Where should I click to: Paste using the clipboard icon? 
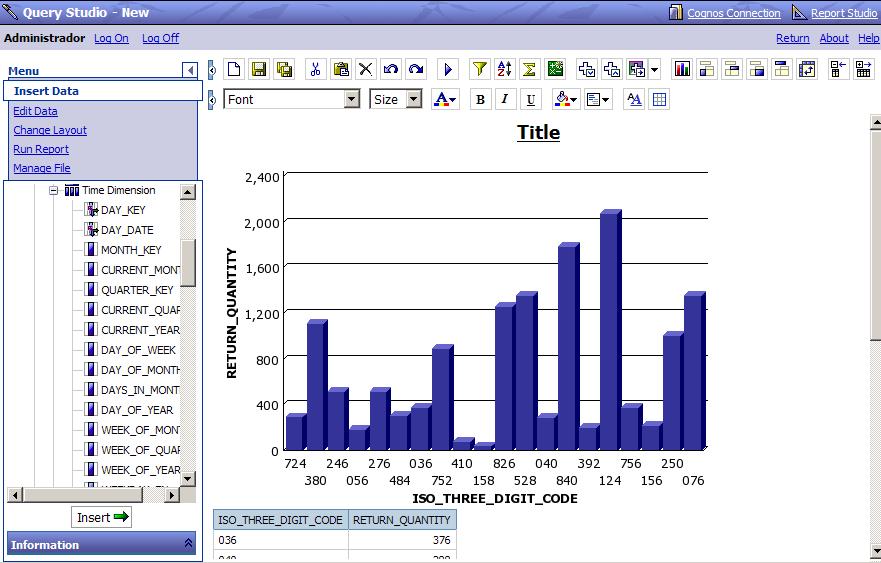click(340, 69)
